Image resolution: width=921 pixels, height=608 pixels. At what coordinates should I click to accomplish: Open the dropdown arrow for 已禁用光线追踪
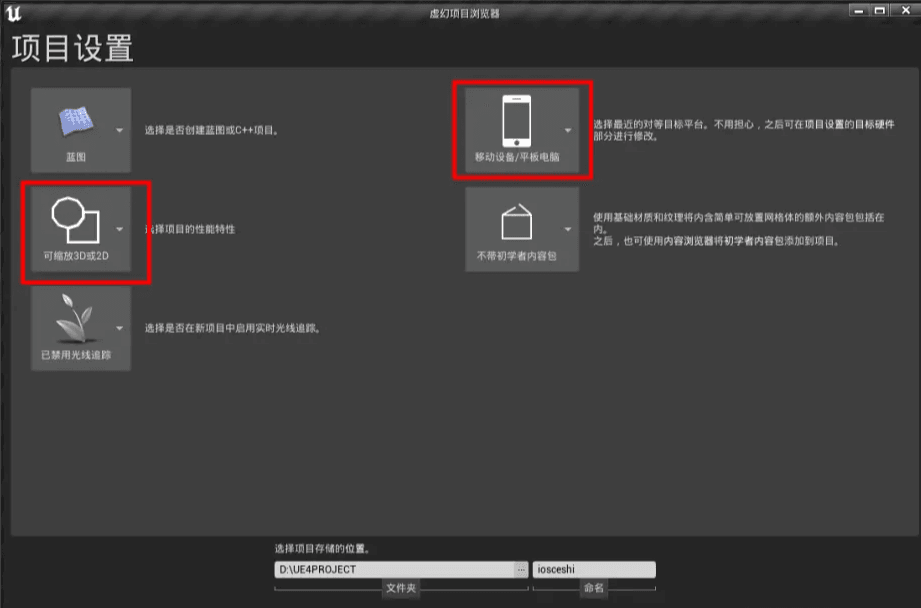[119, 328]
